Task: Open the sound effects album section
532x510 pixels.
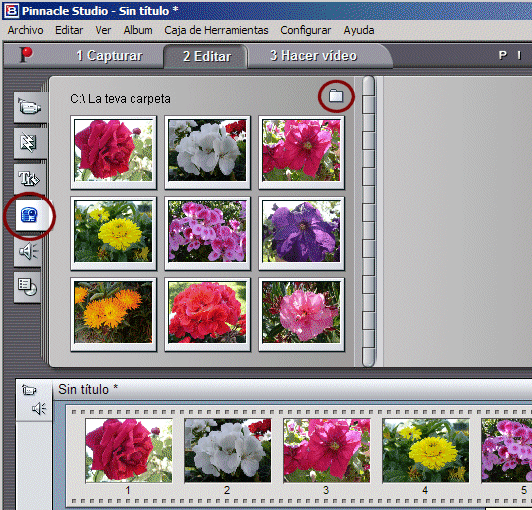Action: pyautogui.click(x=28, y=251)
